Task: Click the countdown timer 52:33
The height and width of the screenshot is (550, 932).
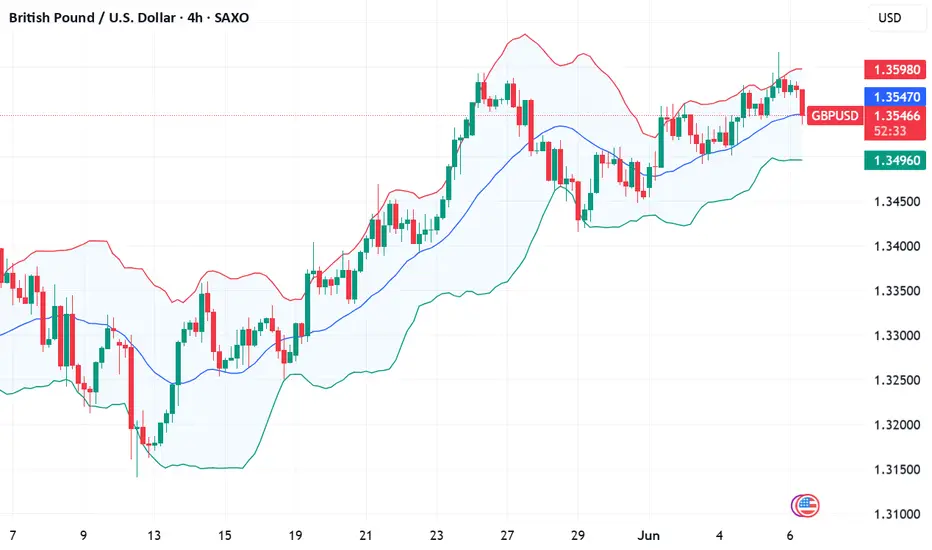Action: point(890,131)
